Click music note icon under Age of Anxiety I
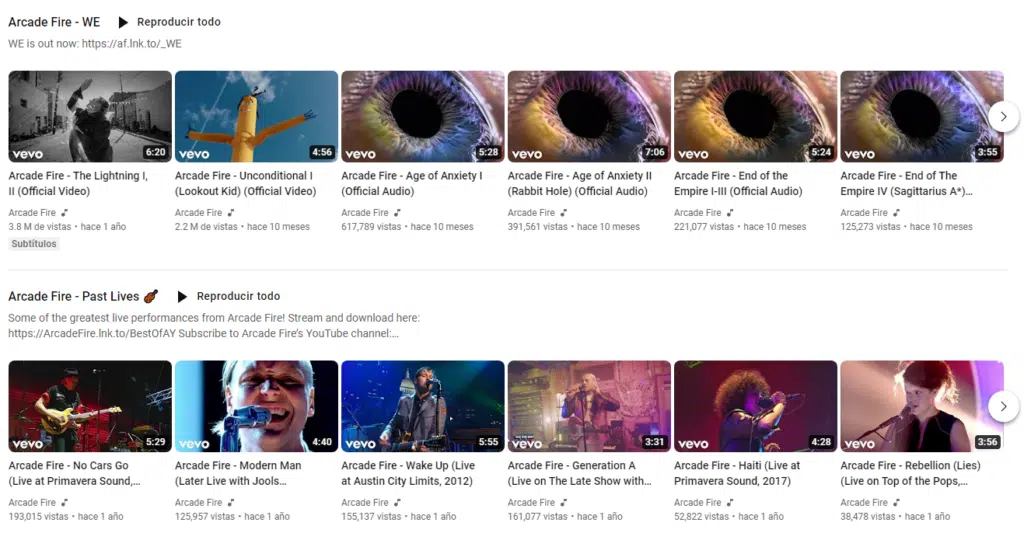The height and width of the screenshot is (533, 1024). click(x=398, y=213)
